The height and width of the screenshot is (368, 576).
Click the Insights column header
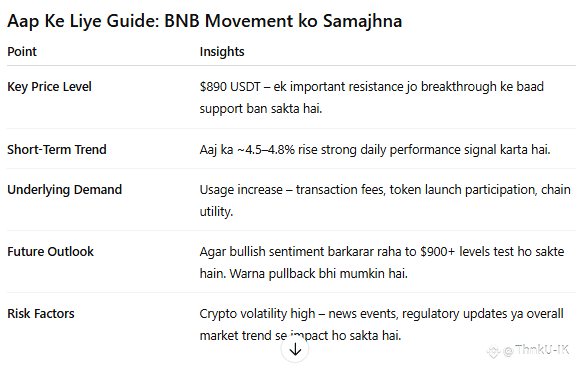pyautogui.click(x=222, y=51)
